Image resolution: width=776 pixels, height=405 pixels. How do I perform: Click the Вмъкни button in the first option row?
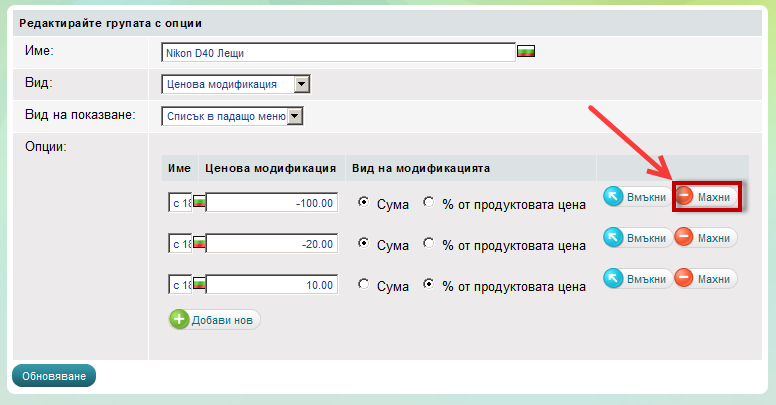click(x=635, y=197)
